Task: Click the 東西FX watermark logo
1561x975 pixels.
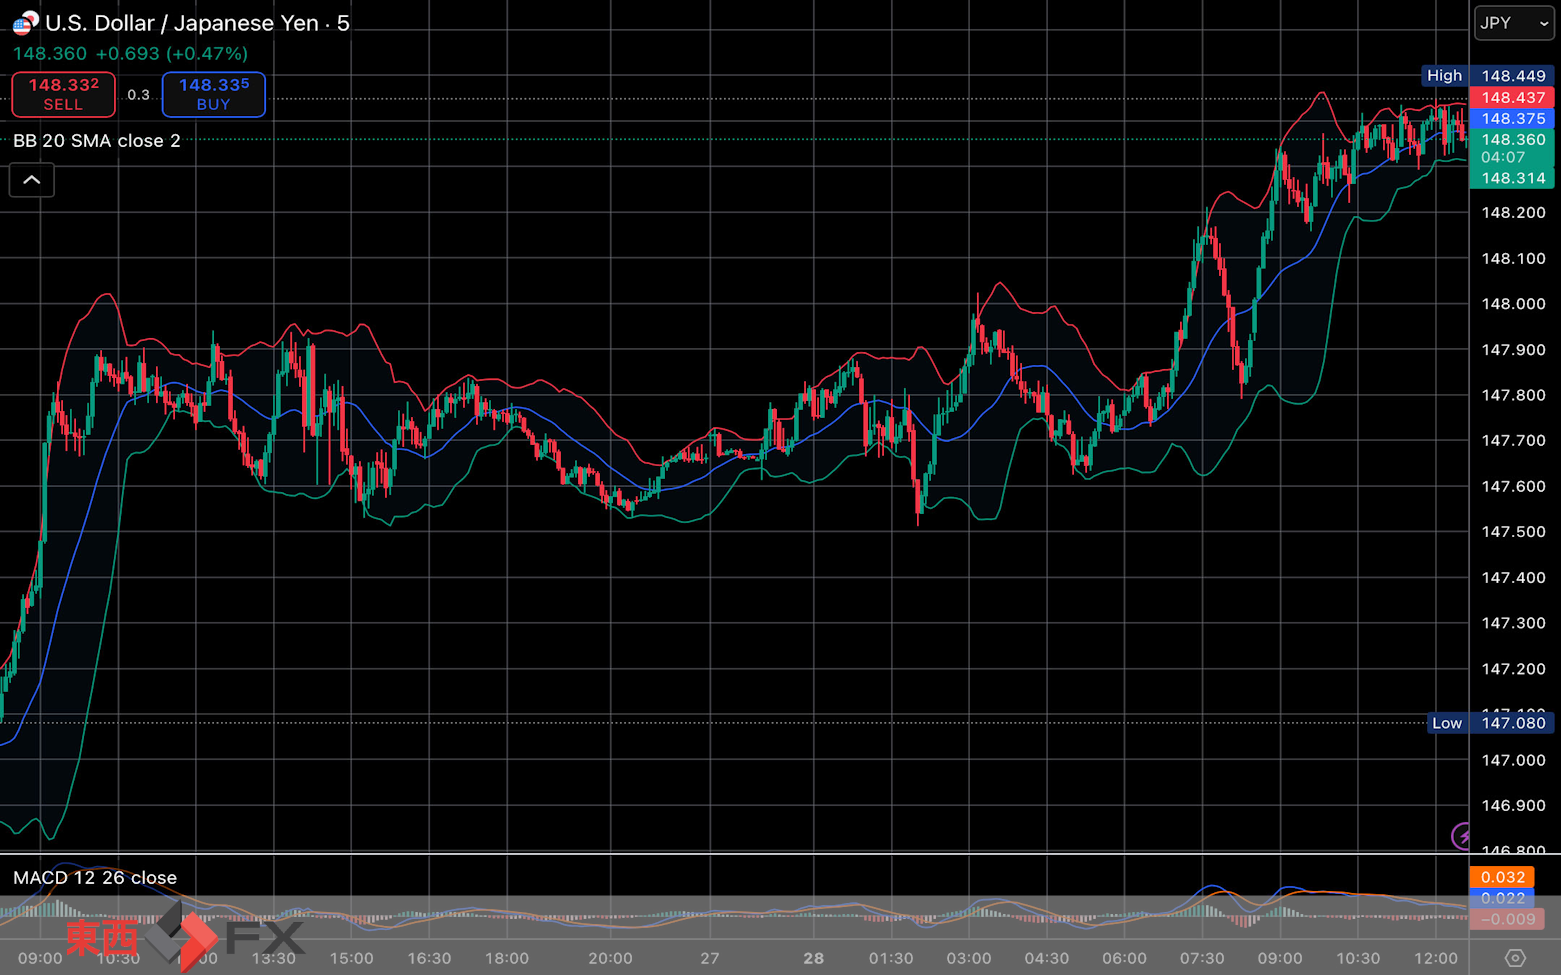Action: click(185, 936)
